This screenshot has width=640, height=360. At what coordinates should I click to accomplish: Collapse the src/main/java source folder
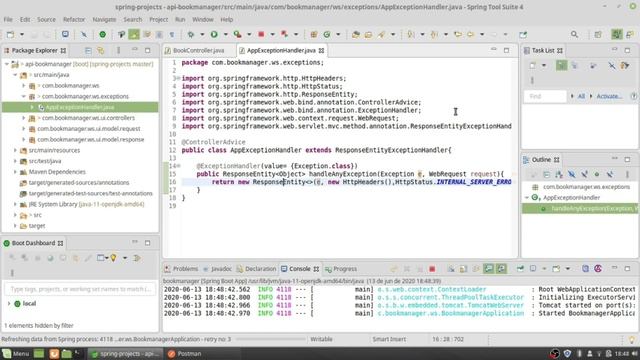tap(15, 75)
